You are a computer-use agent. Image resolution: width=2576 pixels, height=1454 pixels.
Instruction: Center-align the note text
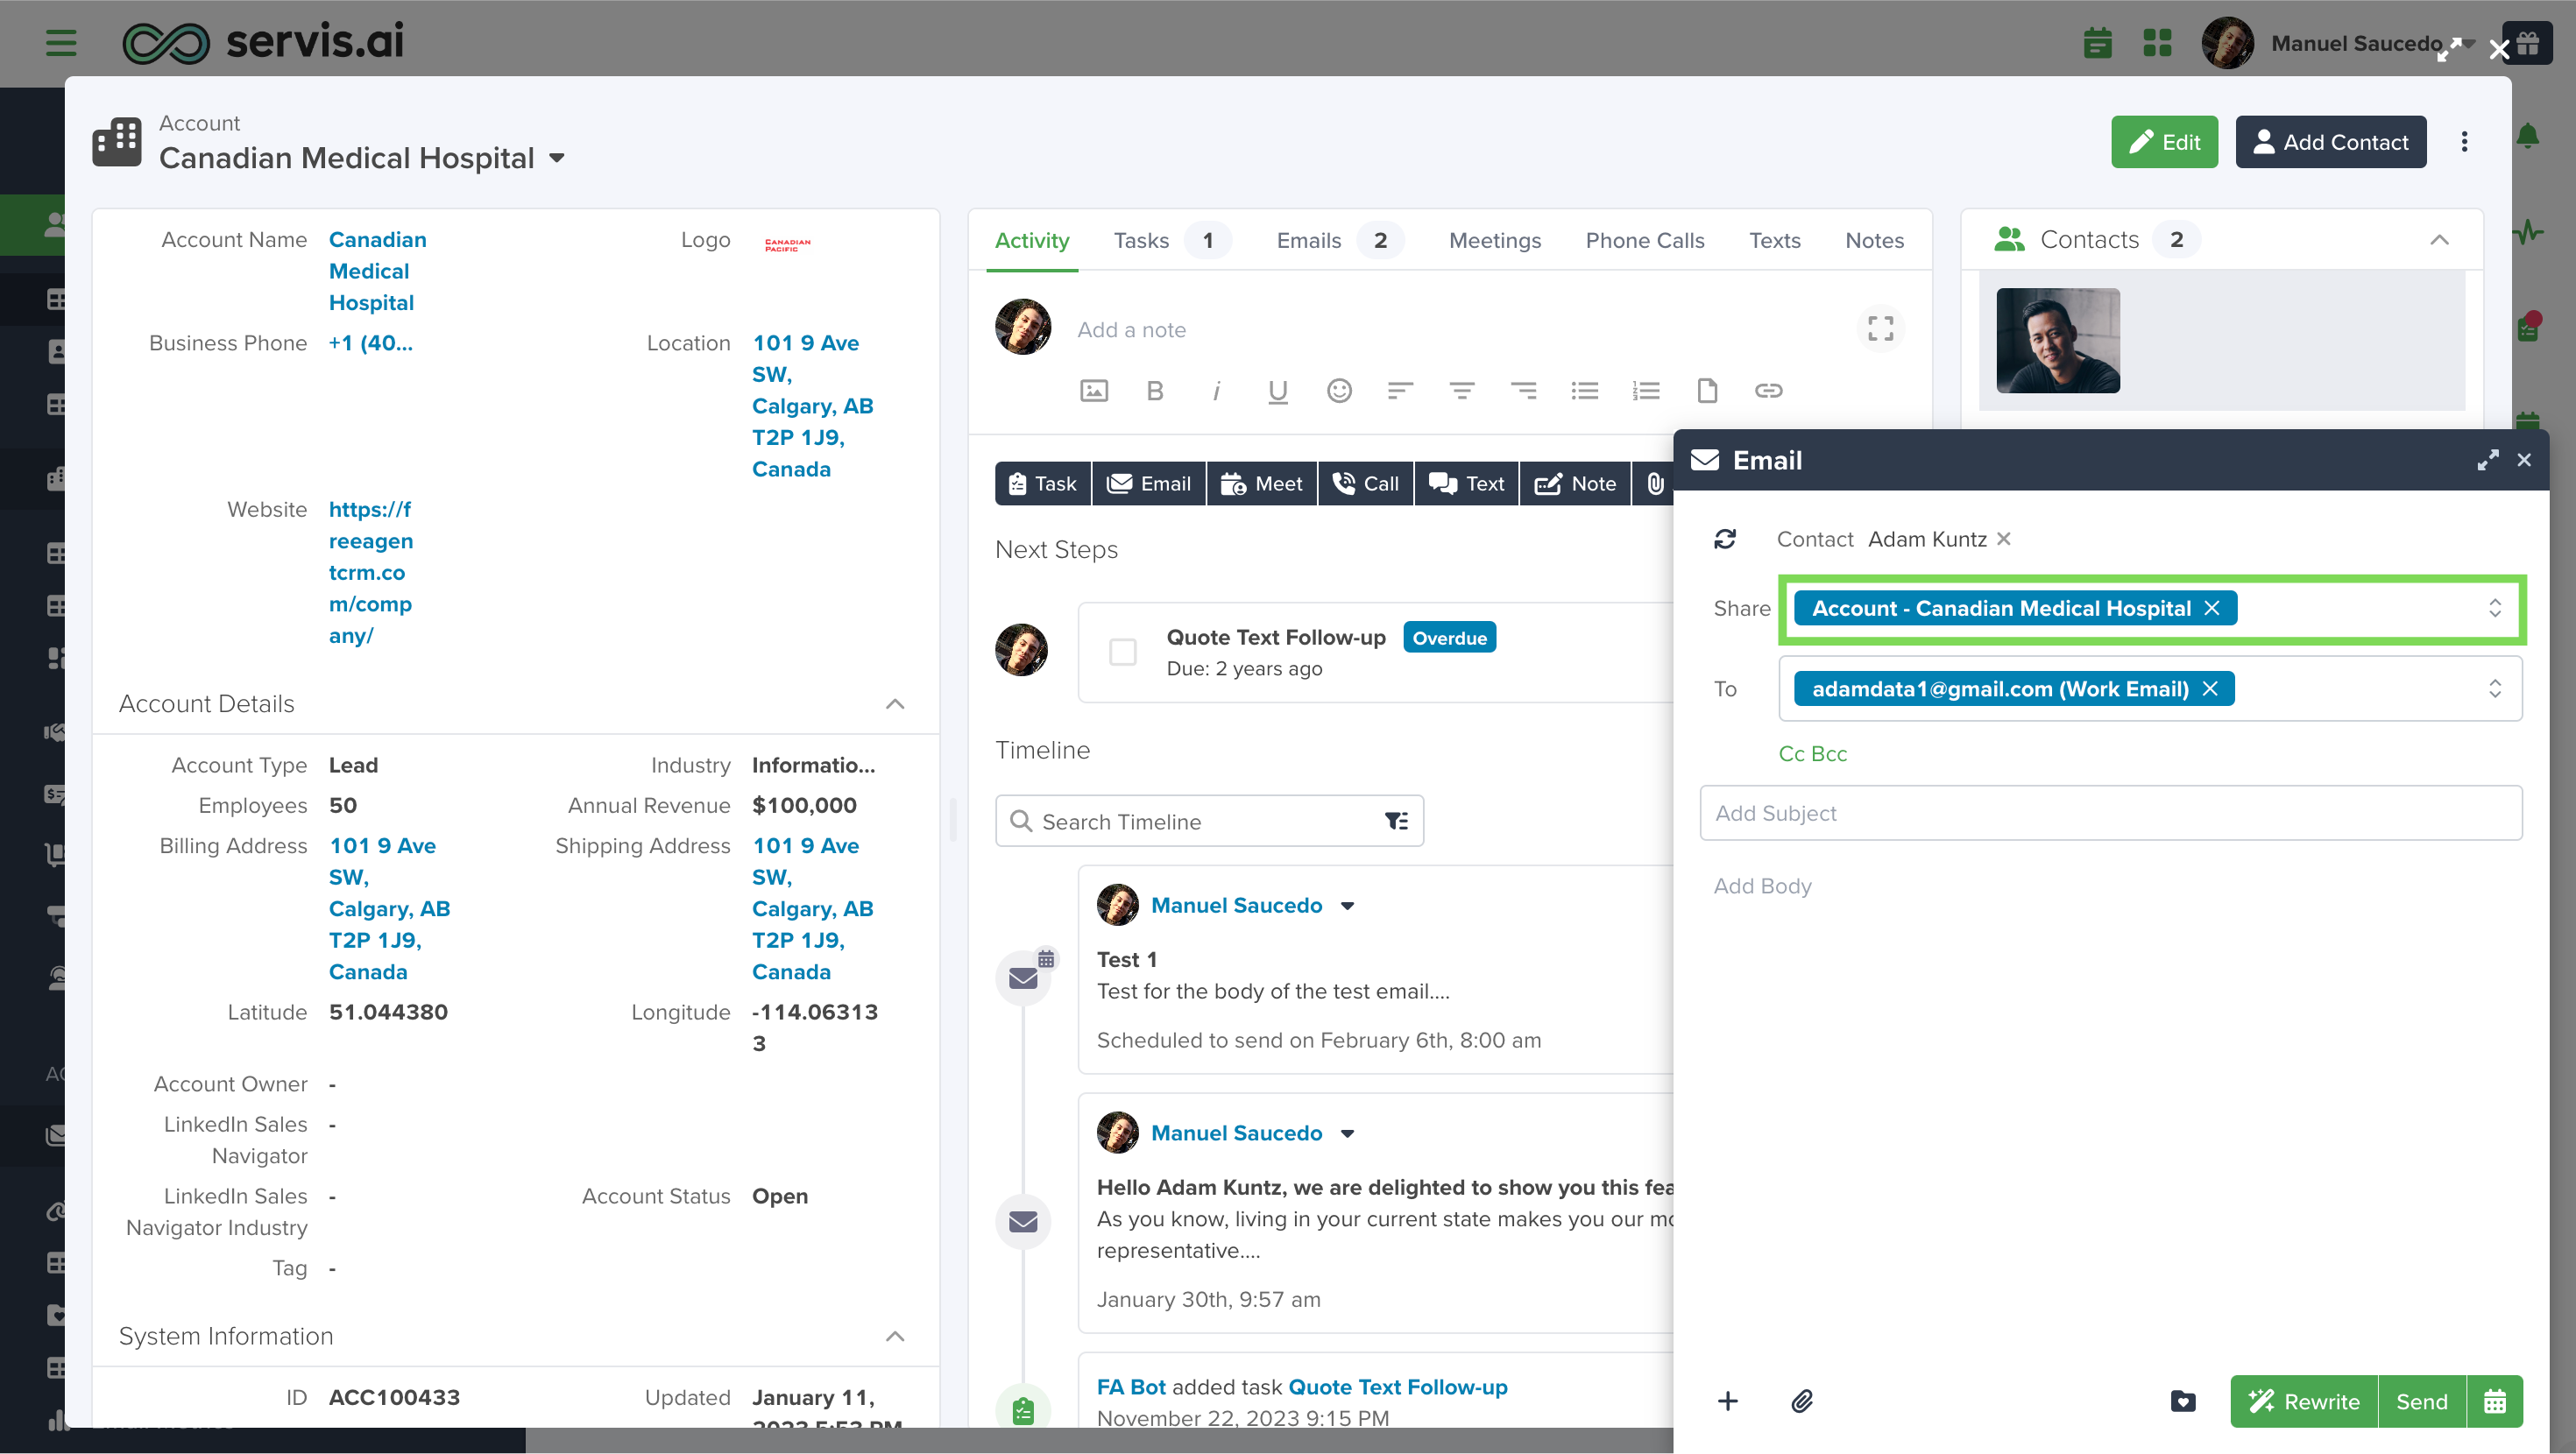click(x=1462, y=391)
